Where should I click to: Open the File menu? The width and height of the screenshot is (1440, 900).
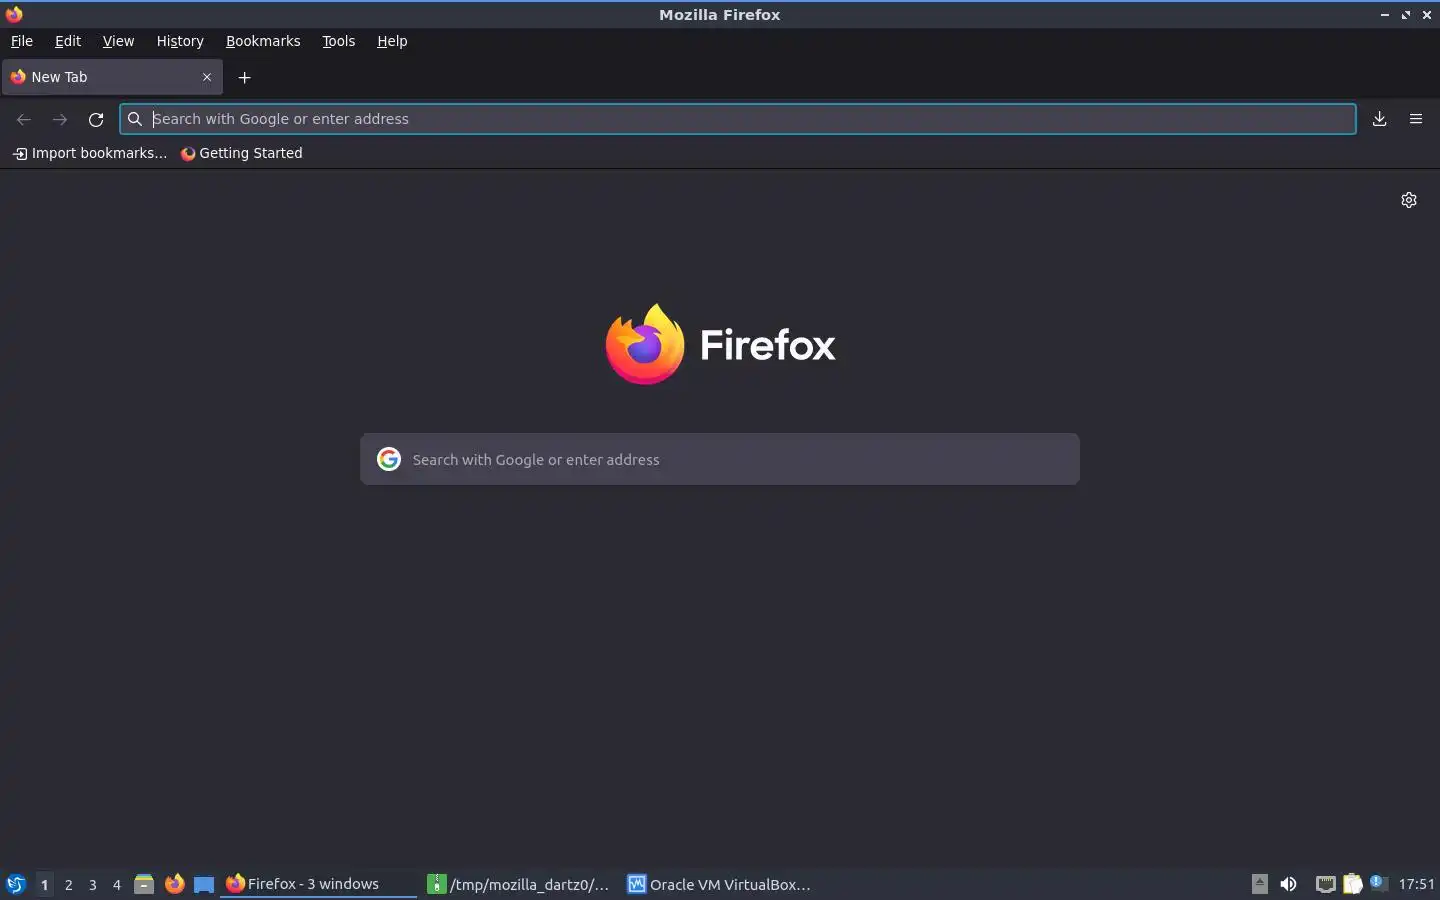click(x=21, y=41)
